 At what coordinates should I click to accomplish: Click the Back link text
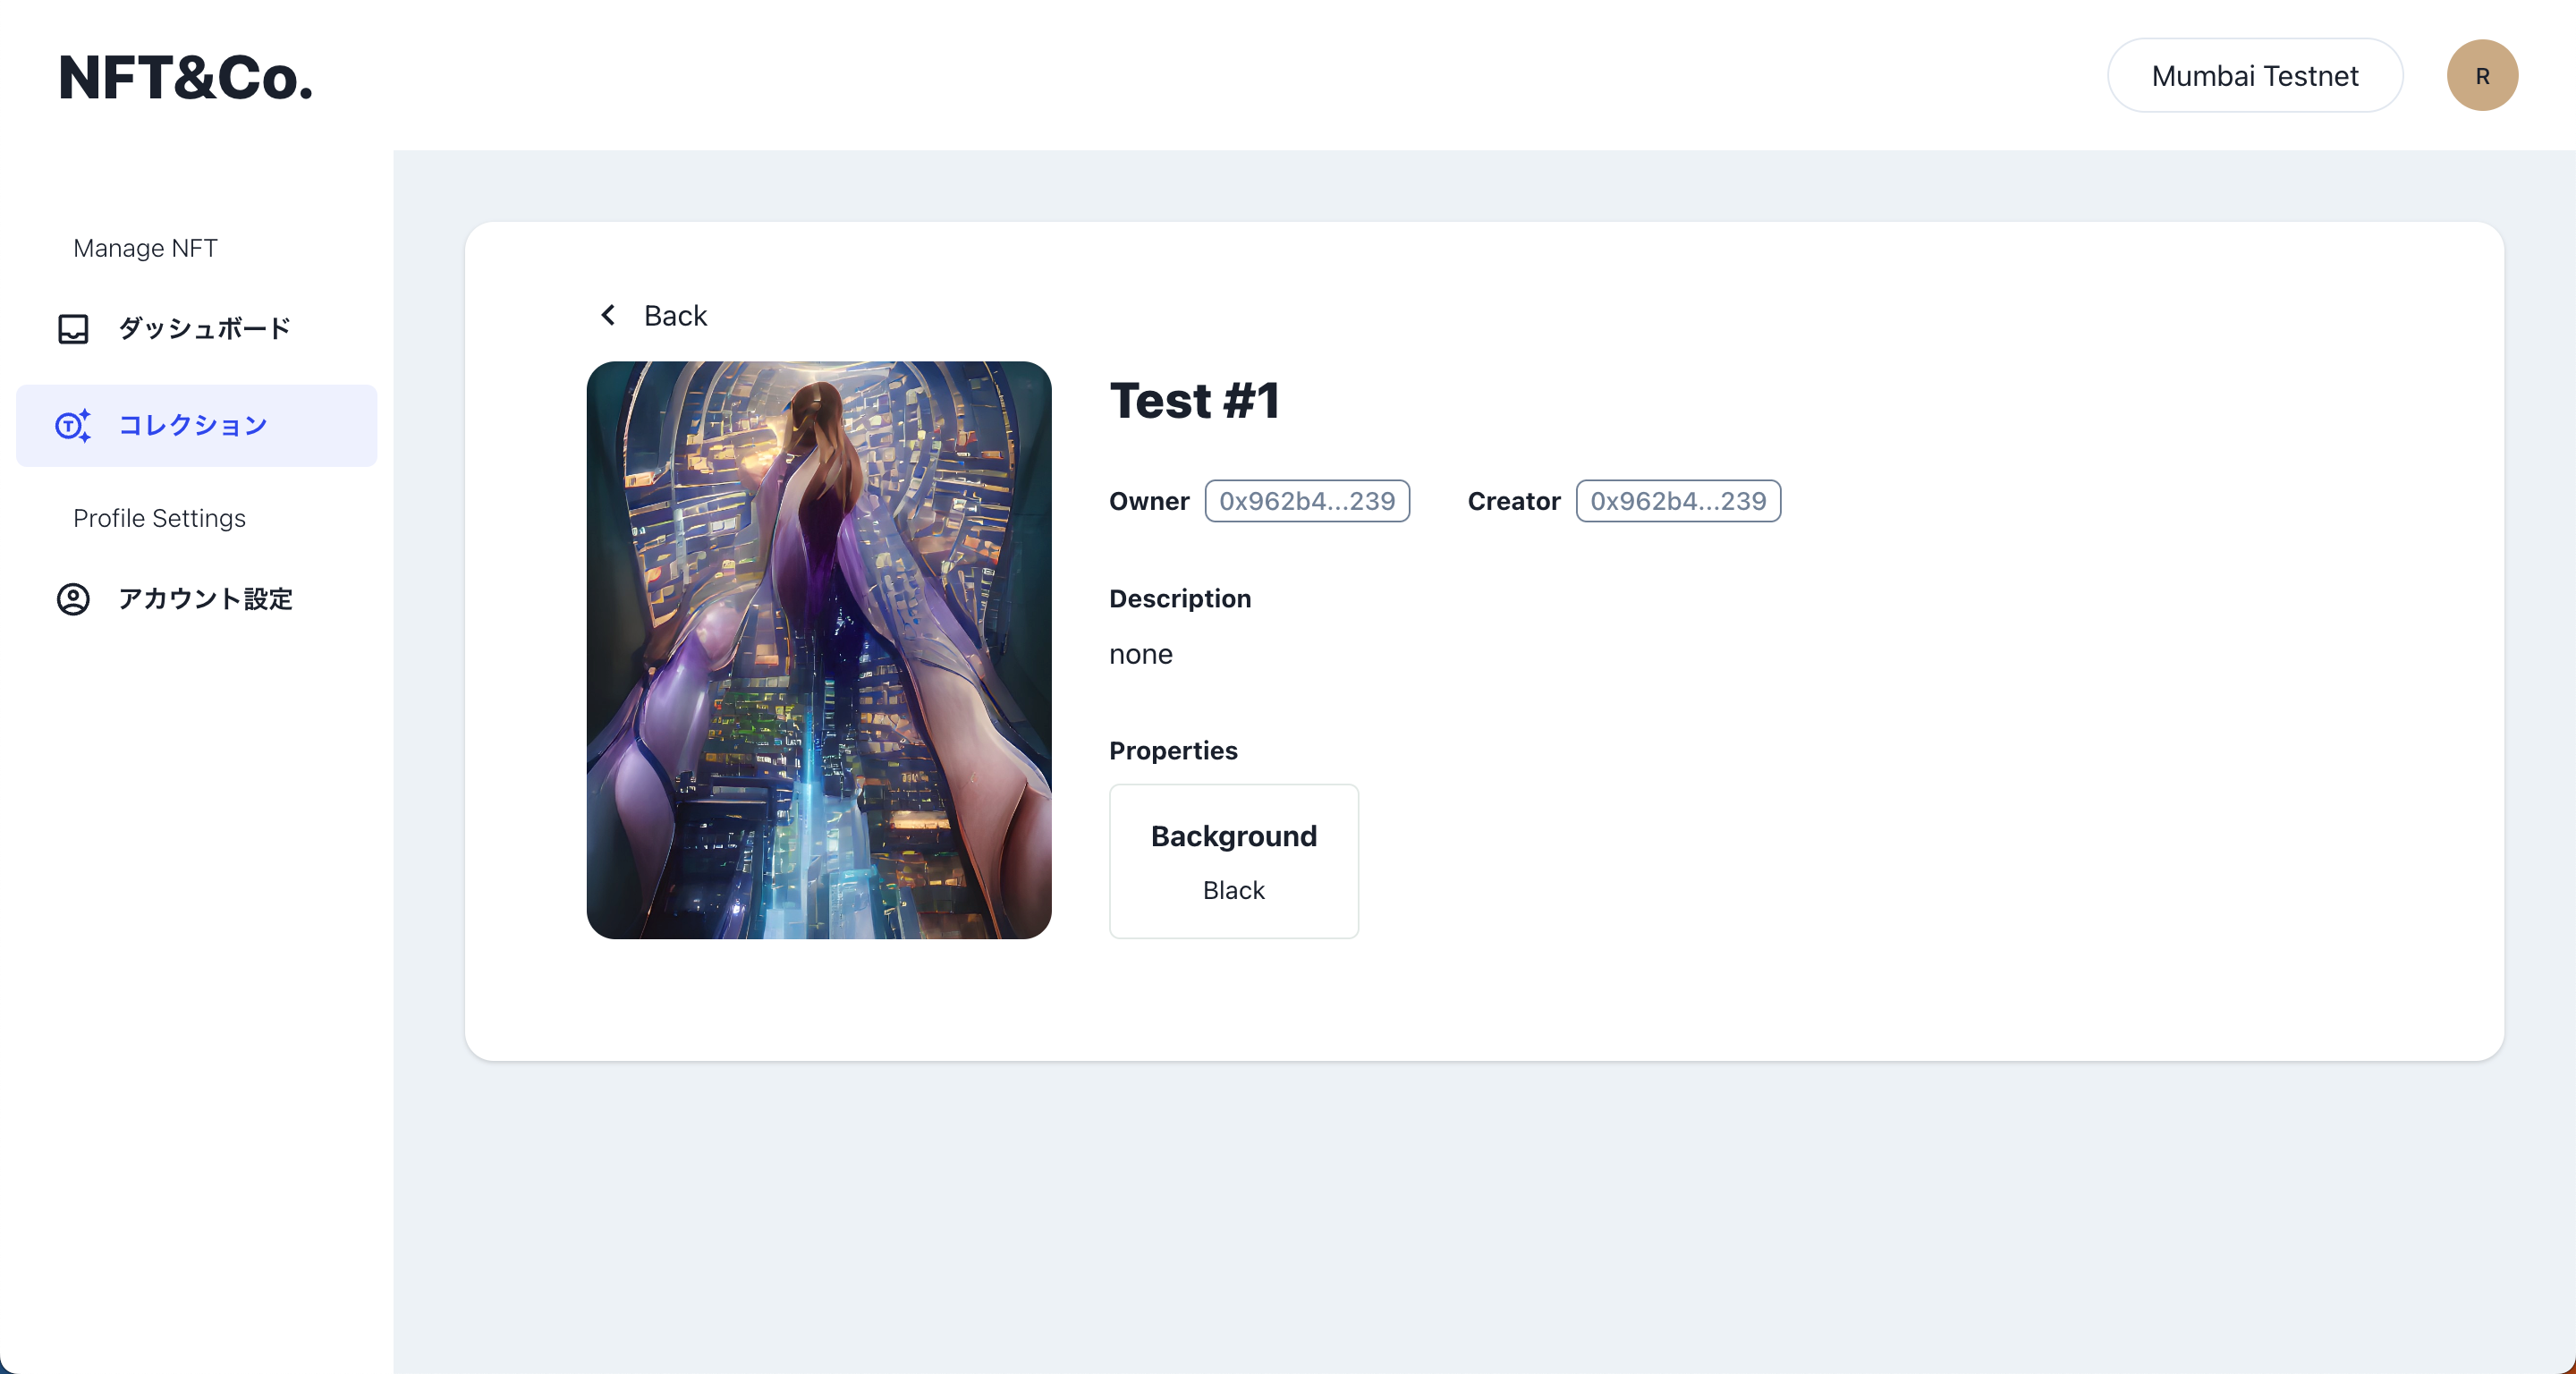(x=675, y=316)
